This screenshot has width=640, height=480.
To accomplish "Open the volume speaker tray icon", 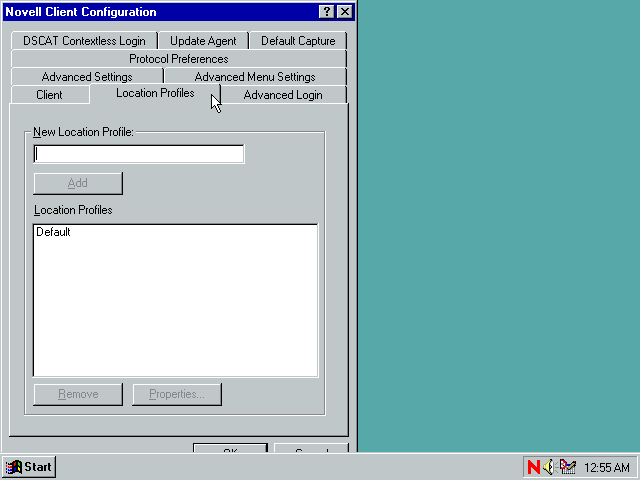I will coord(549,467).
